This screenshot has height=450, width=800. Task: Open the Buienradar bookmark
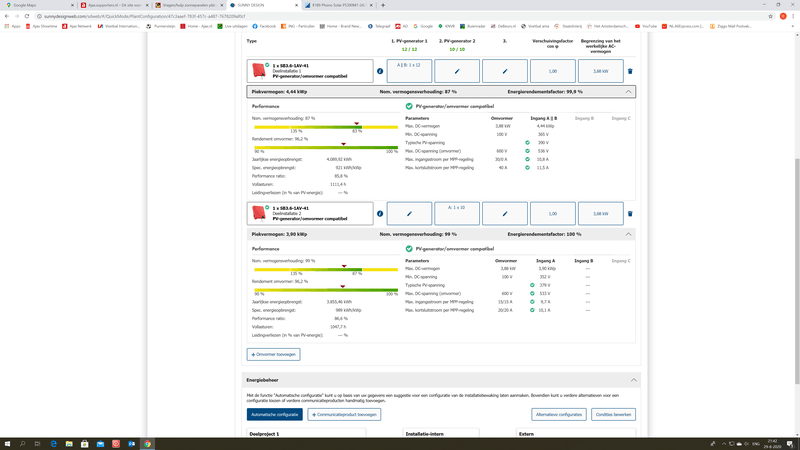pos(473,26)
